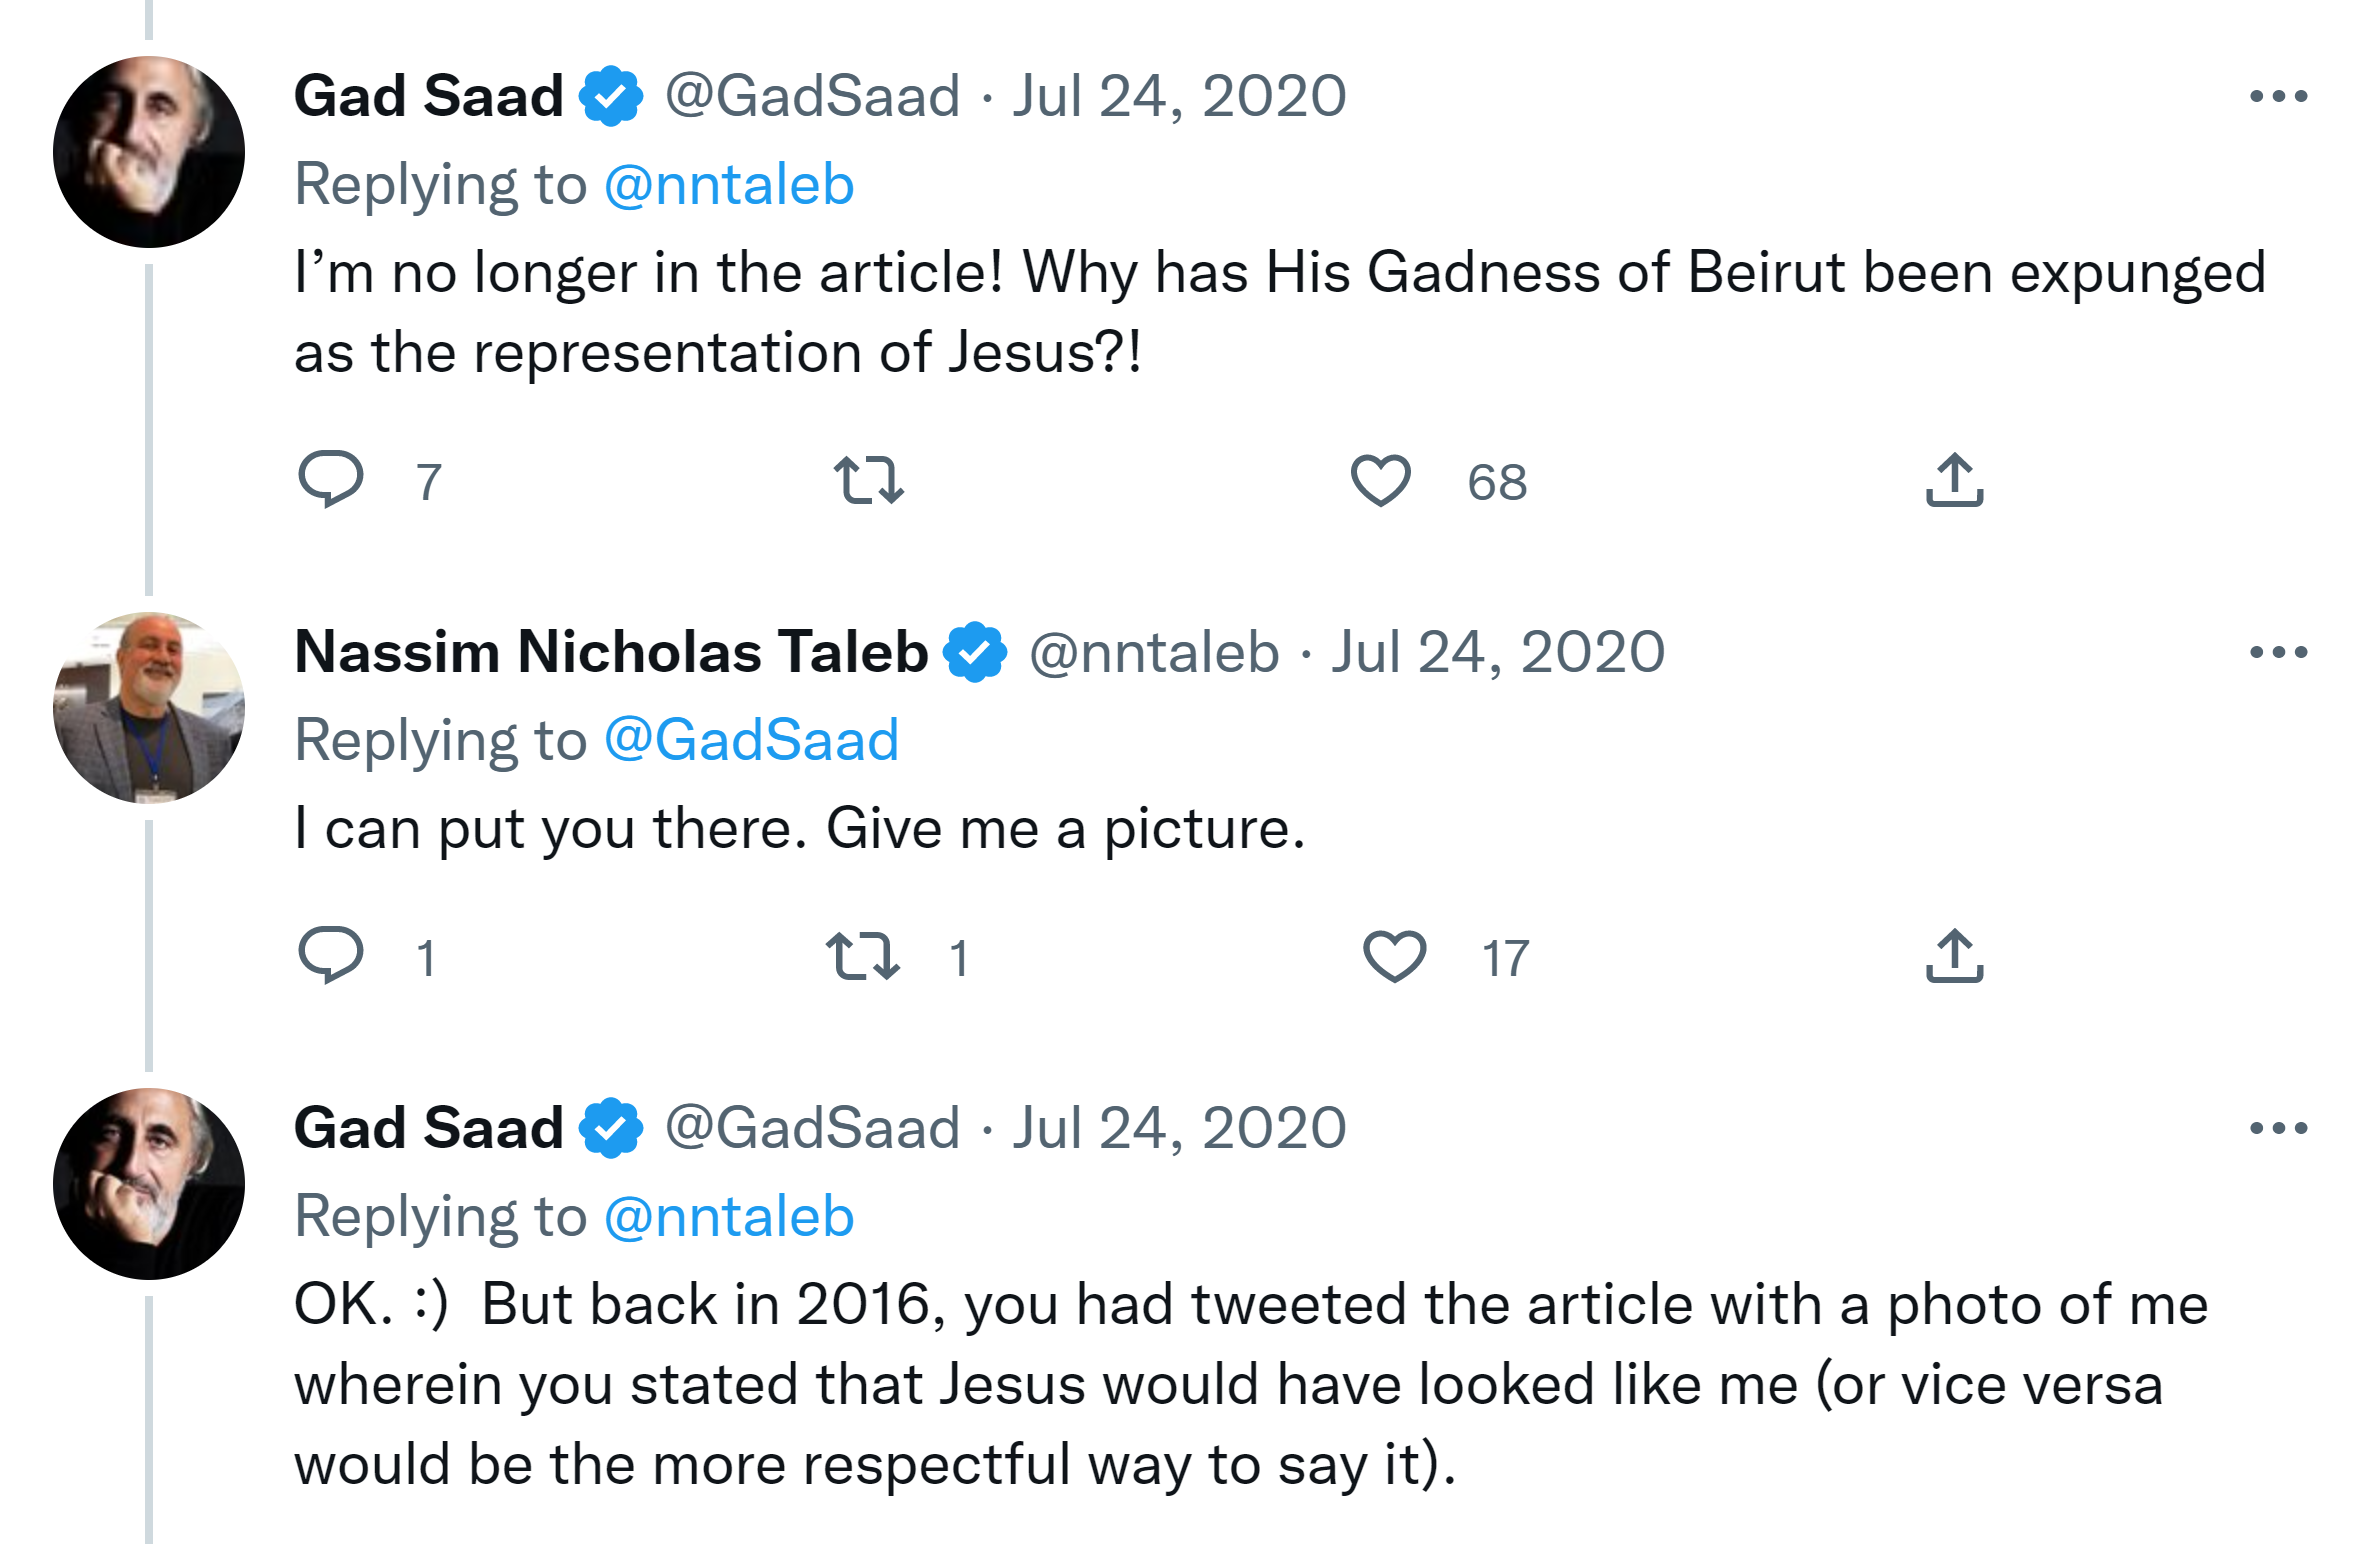
Task: Retweet Taleb's 'Give me a picture' tweet
Action: [863, 956]
